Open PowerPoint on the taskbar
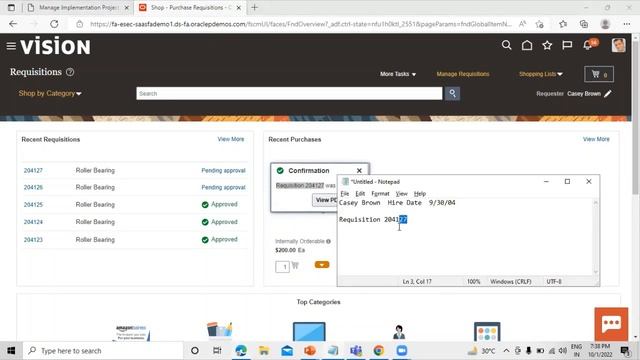Viewport: 640px width, 360px height. click(310, 351)
